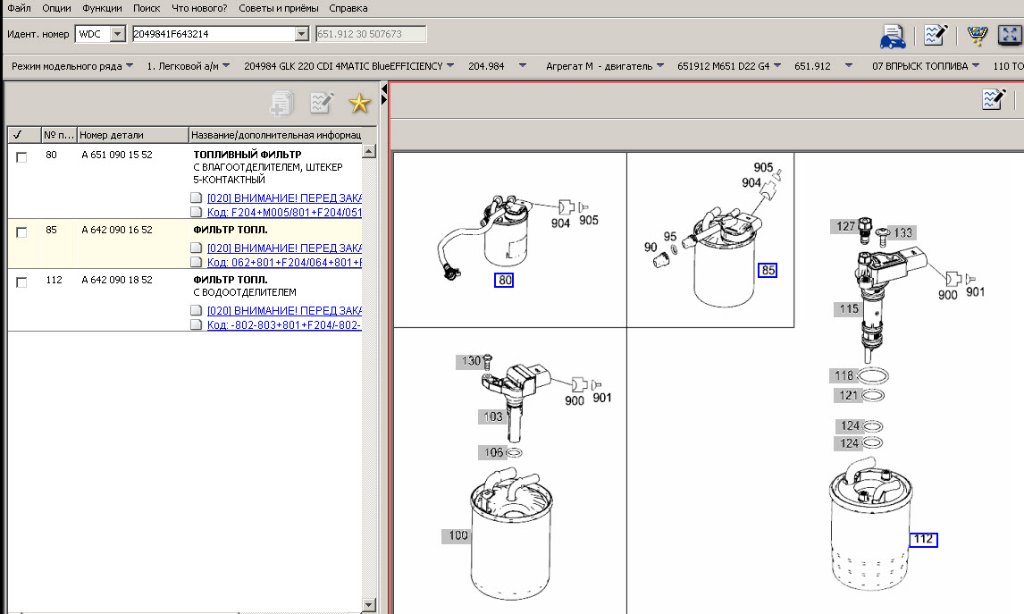The image size is (1024, 614).
Task: Open the WDC identifier prefix dropdown
Action: coord(117,34)
